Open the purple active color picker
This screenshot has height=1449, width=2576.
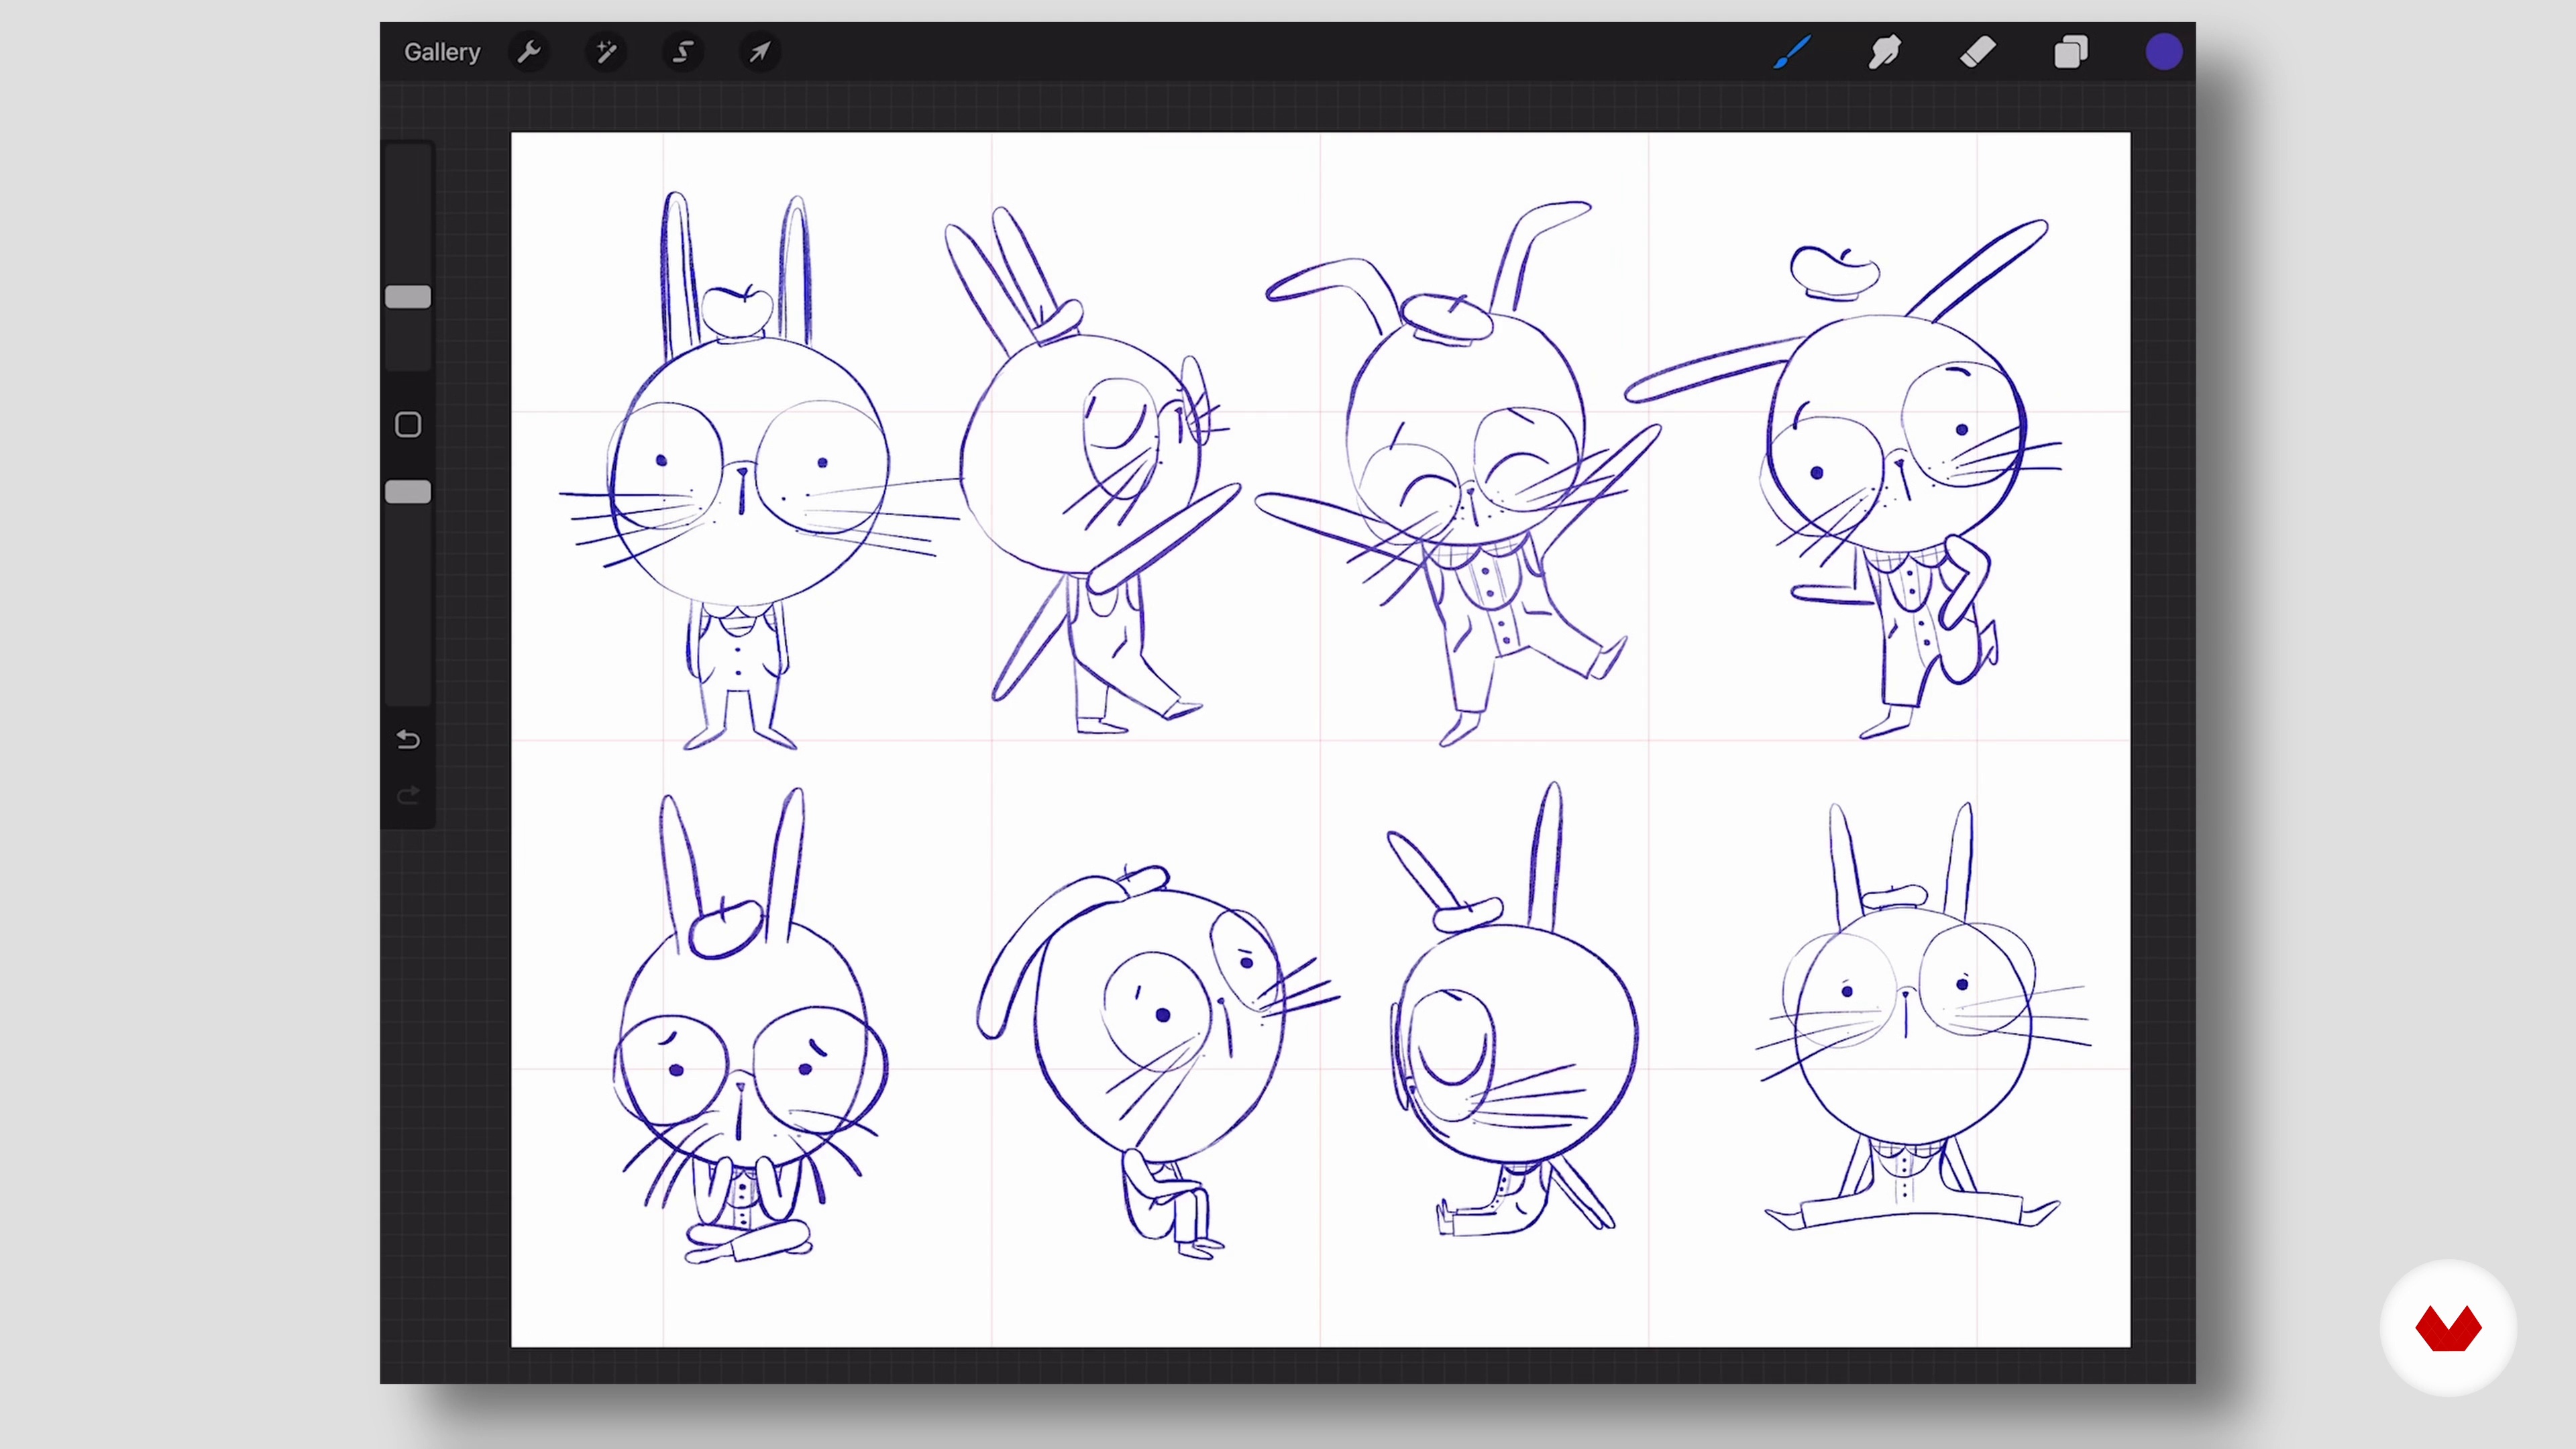point(2163,52)
